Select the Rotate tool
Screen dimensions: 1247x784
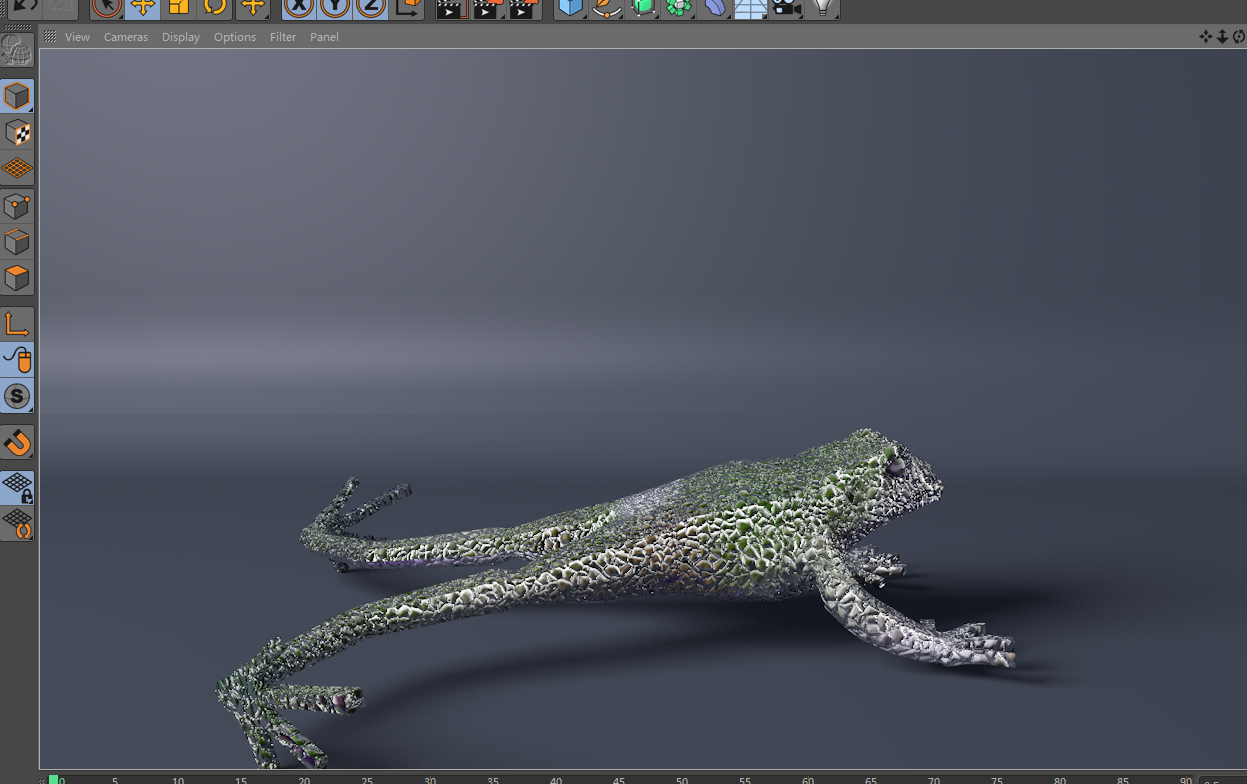[x=215, y=7]
